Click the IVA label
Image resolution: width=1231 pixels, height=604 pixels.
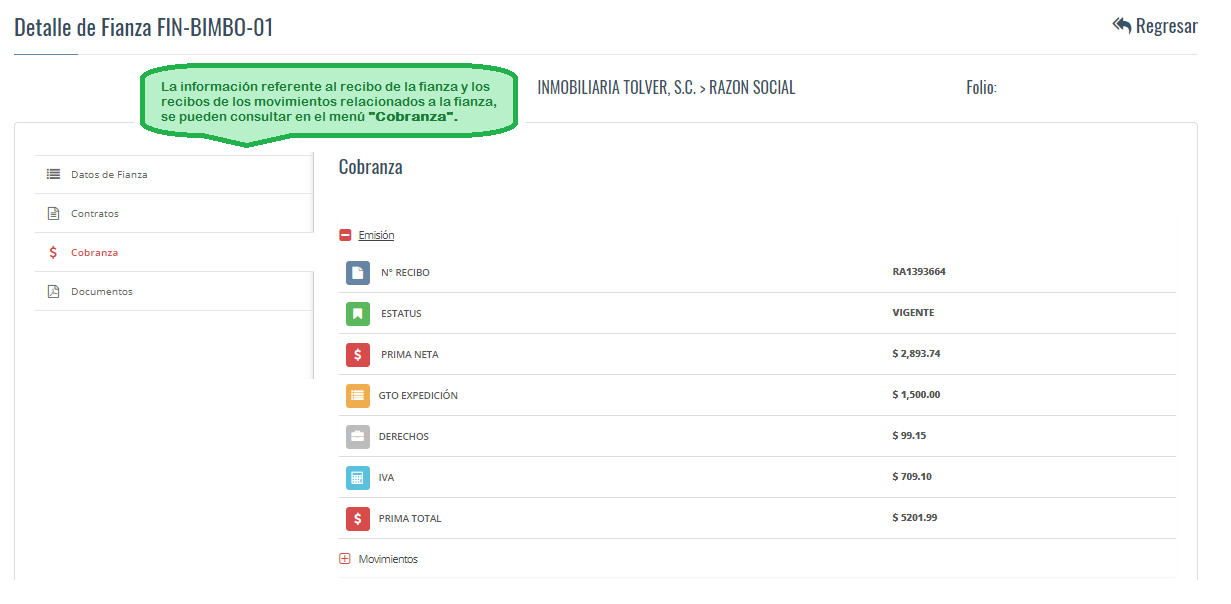click(386, 477)
